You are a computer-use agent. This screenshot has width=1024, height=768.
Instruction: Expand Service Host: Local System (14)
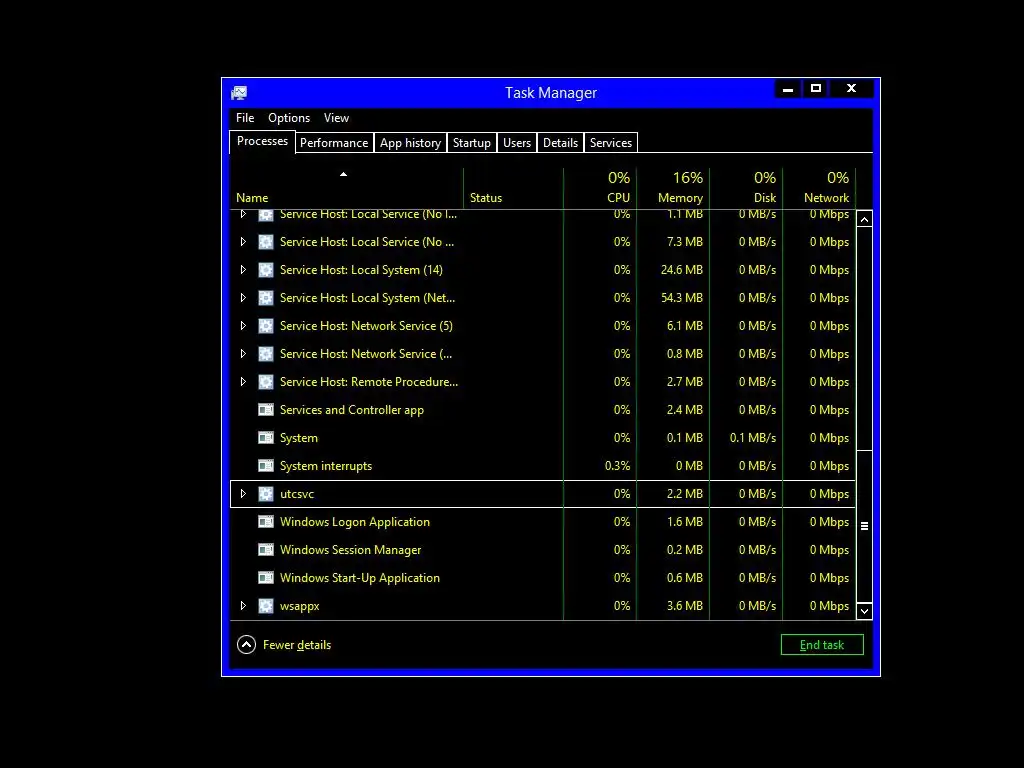[243, 270]
